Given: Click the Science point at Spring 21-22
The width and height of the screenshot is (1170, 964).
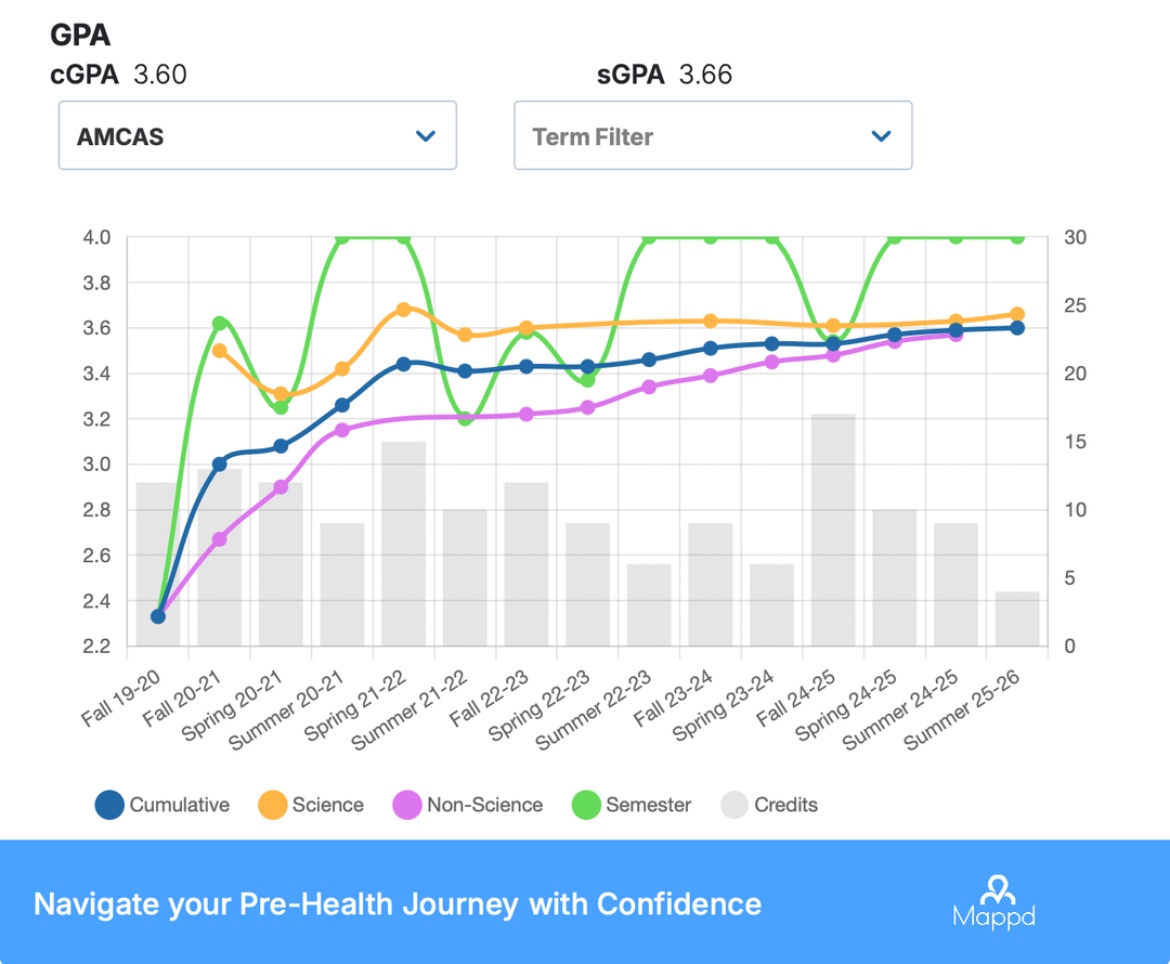Looking at the screenshot, I should pos(404,310).
